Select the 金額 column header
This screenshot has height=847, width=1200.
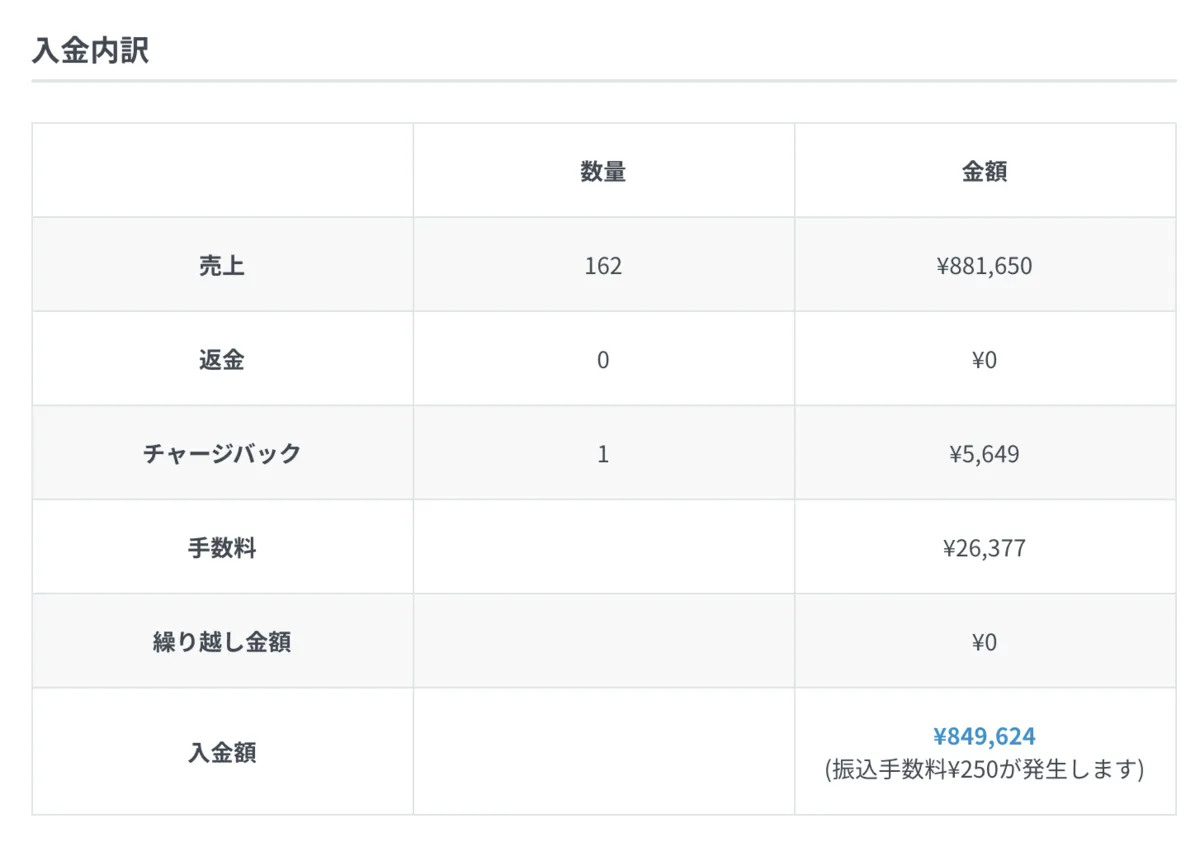click(x=985, y=171)
